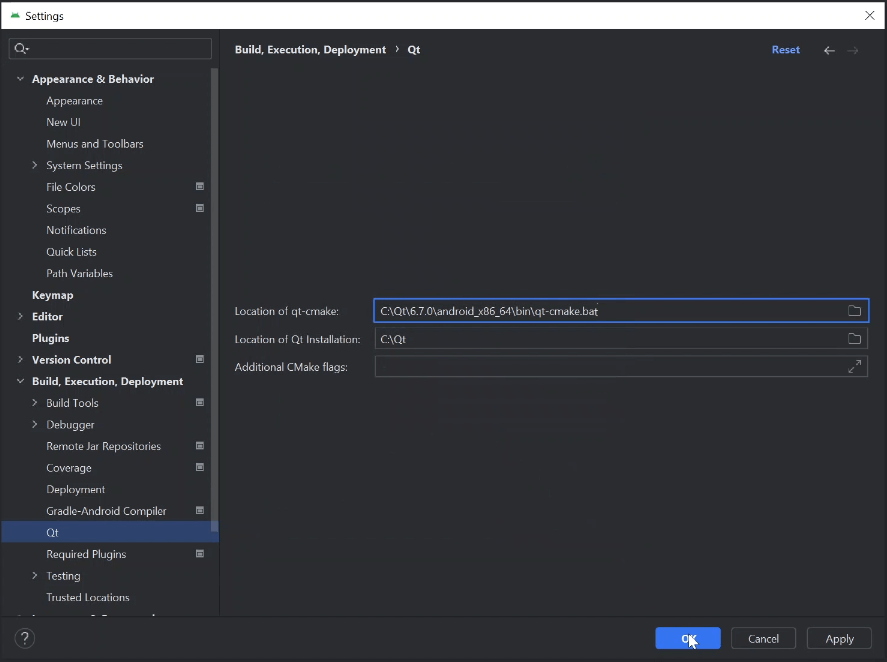This screenshot has width=887, height=662.
Task: Click the Location of Qt Installation field
Action: [x=608, y=339]
